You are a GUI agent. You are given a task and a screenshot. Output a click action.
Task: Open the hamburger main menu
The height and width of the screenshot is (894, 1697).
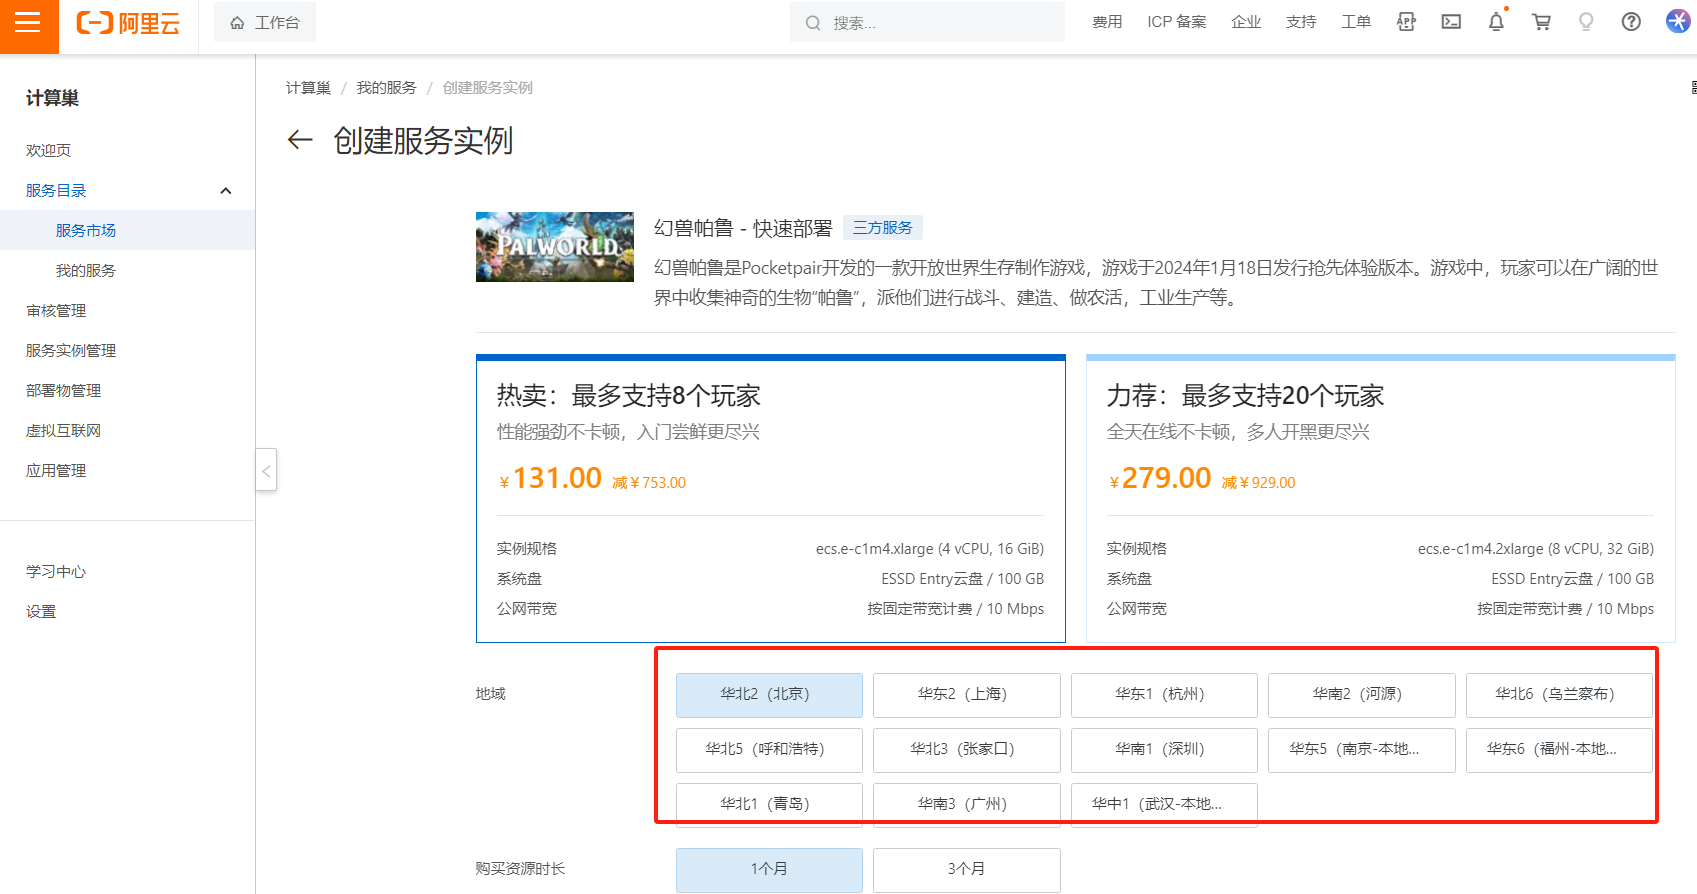pyautogui.click(x=28, y=22)
